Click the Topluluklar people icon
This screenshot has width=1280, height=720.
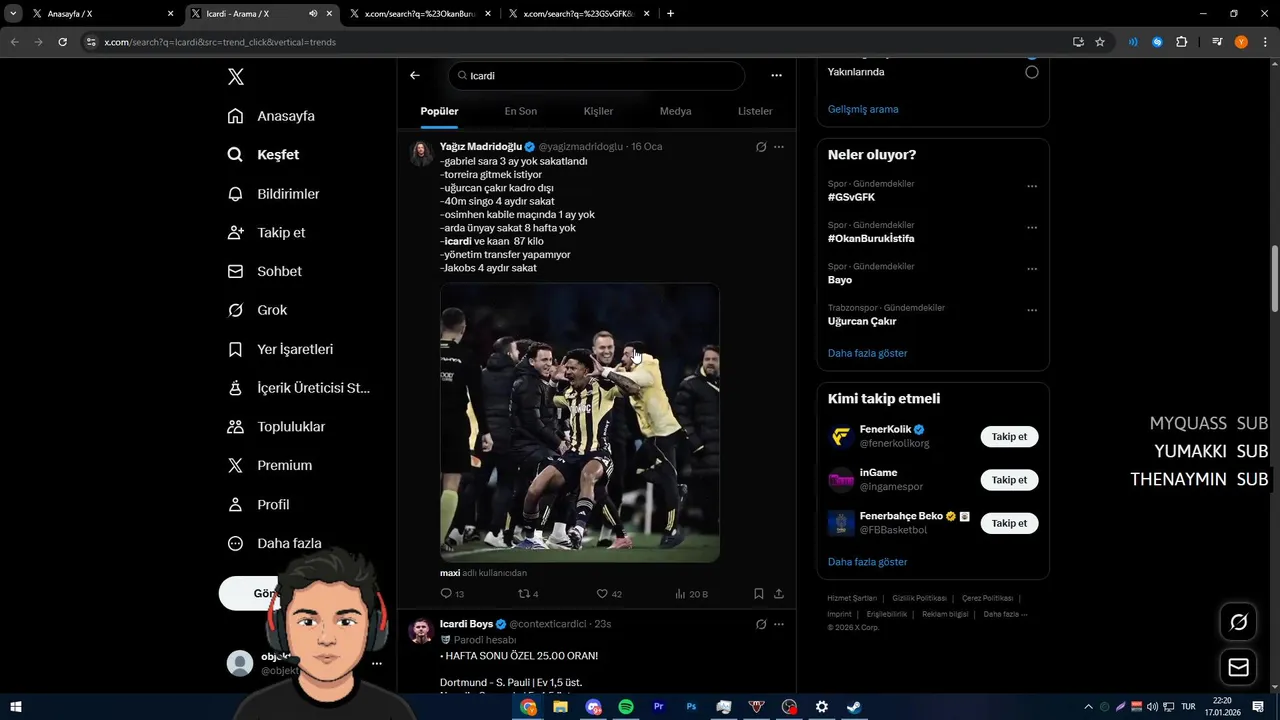point(235,426)
